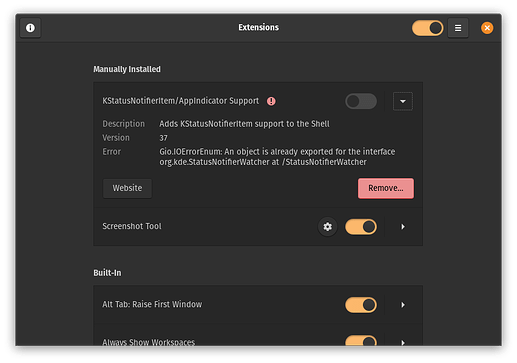
Task: Click the Built-In section heading
Action: pyautogui.click(x=107, y=273)
